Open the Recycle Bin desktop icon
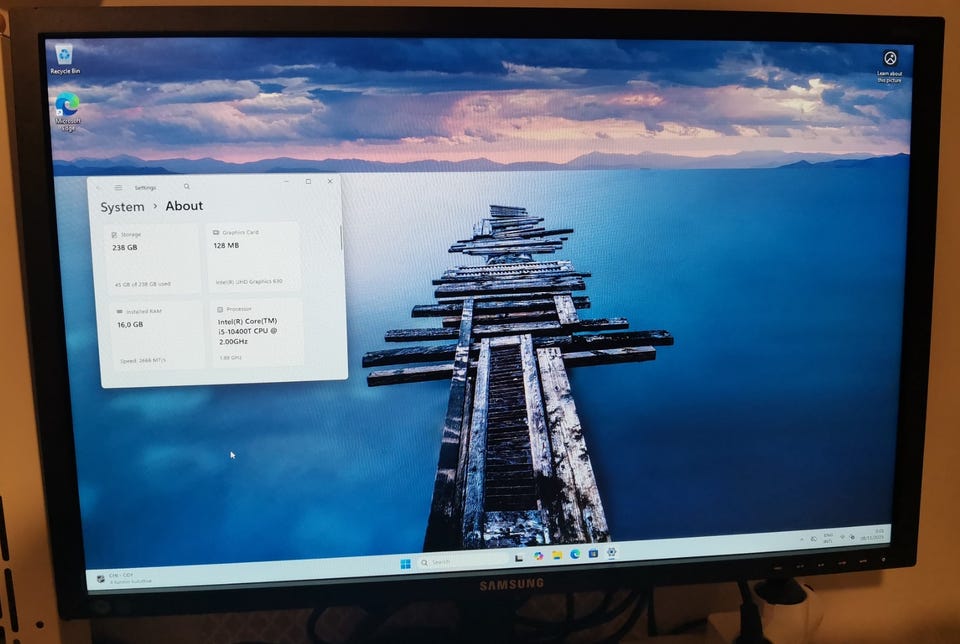Screen dimensions: 960x644 pos(64,59)
